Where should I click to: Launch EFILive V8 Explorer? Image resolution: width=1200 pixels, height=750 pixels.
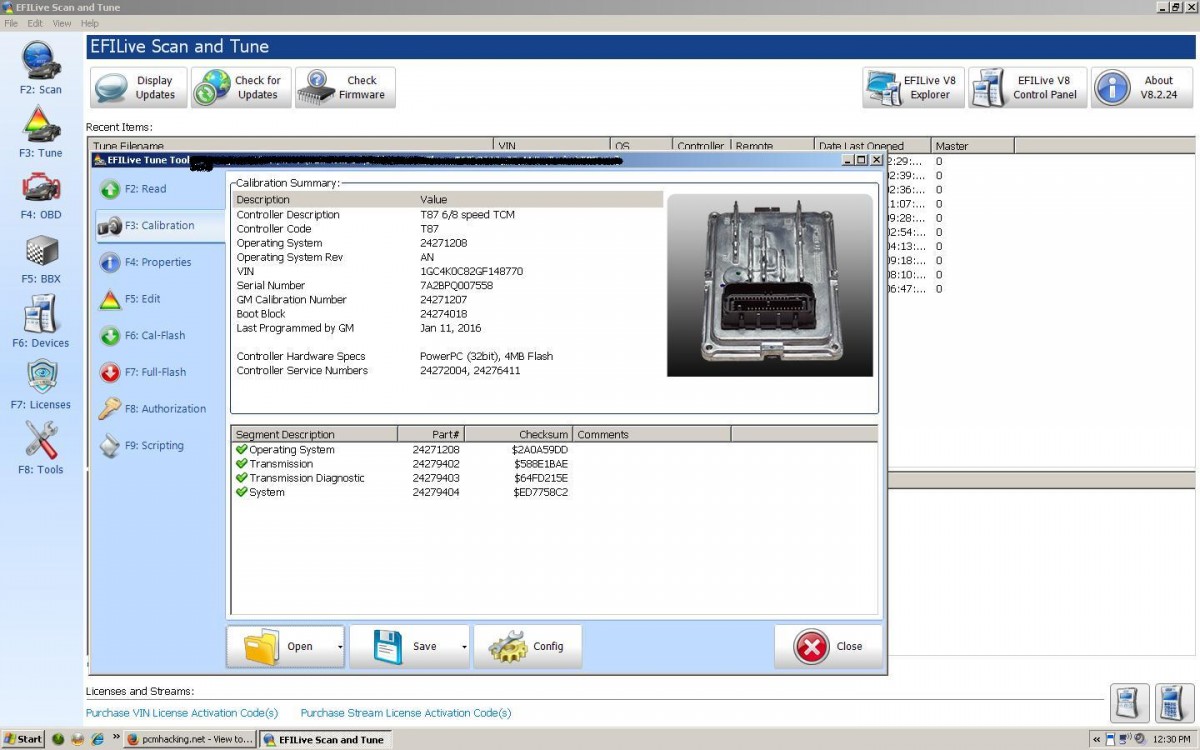(914, 88)
